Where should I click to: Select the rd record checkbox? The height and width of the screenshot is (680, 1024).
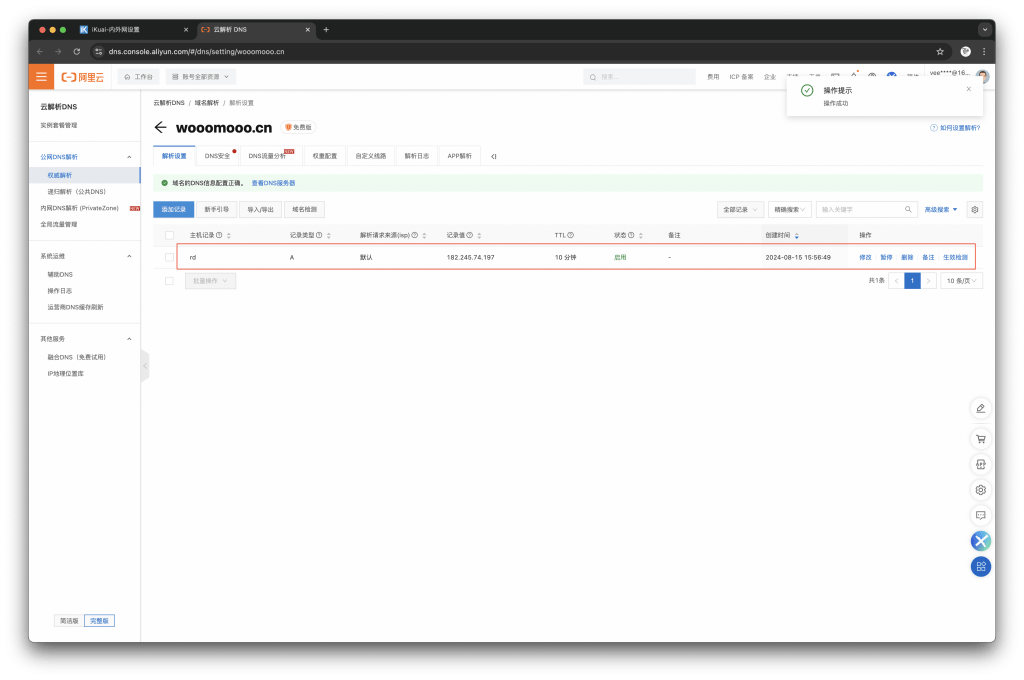(x=169, y=257)
